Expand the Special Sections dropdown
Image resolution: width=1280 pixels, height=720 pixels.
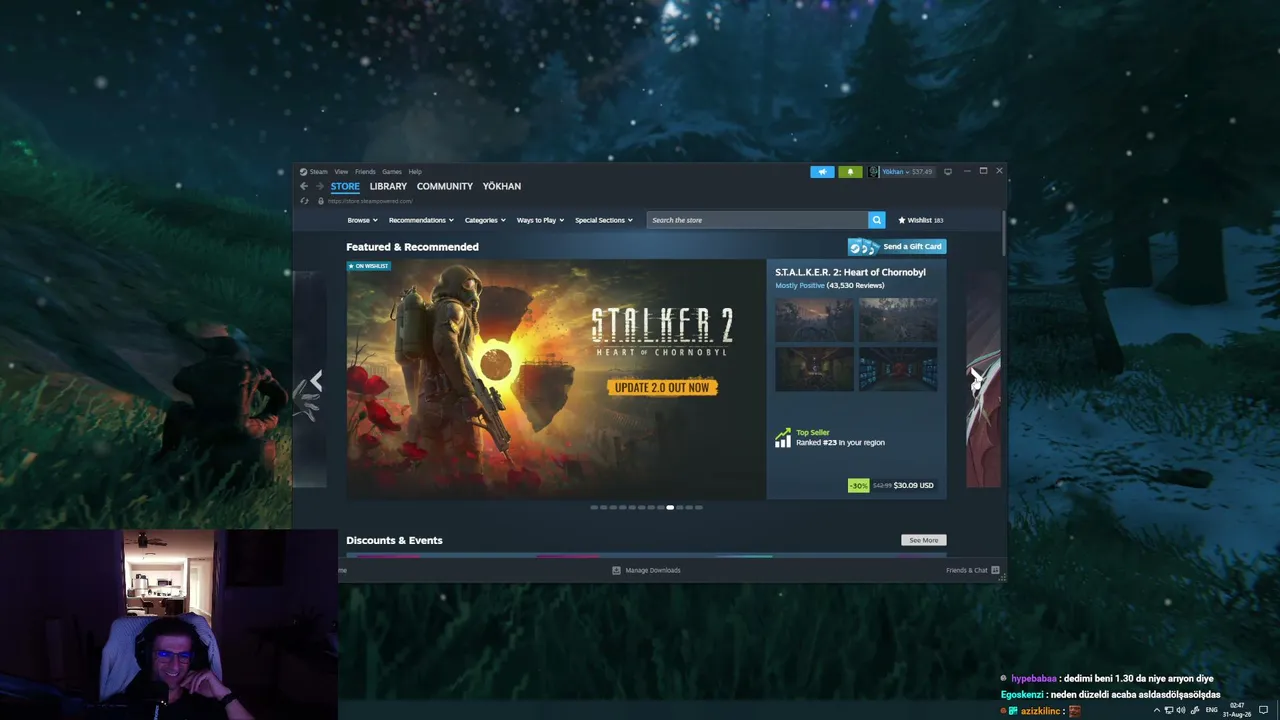tap(604, 220)
